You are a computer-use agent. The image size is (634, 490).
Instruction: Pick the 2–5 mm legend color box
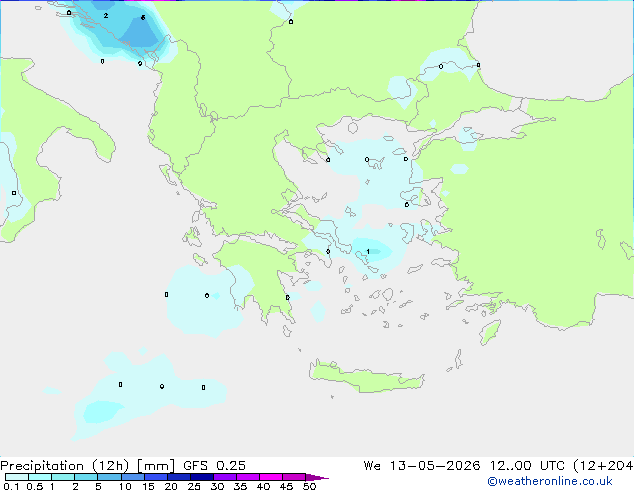point(86,477)
